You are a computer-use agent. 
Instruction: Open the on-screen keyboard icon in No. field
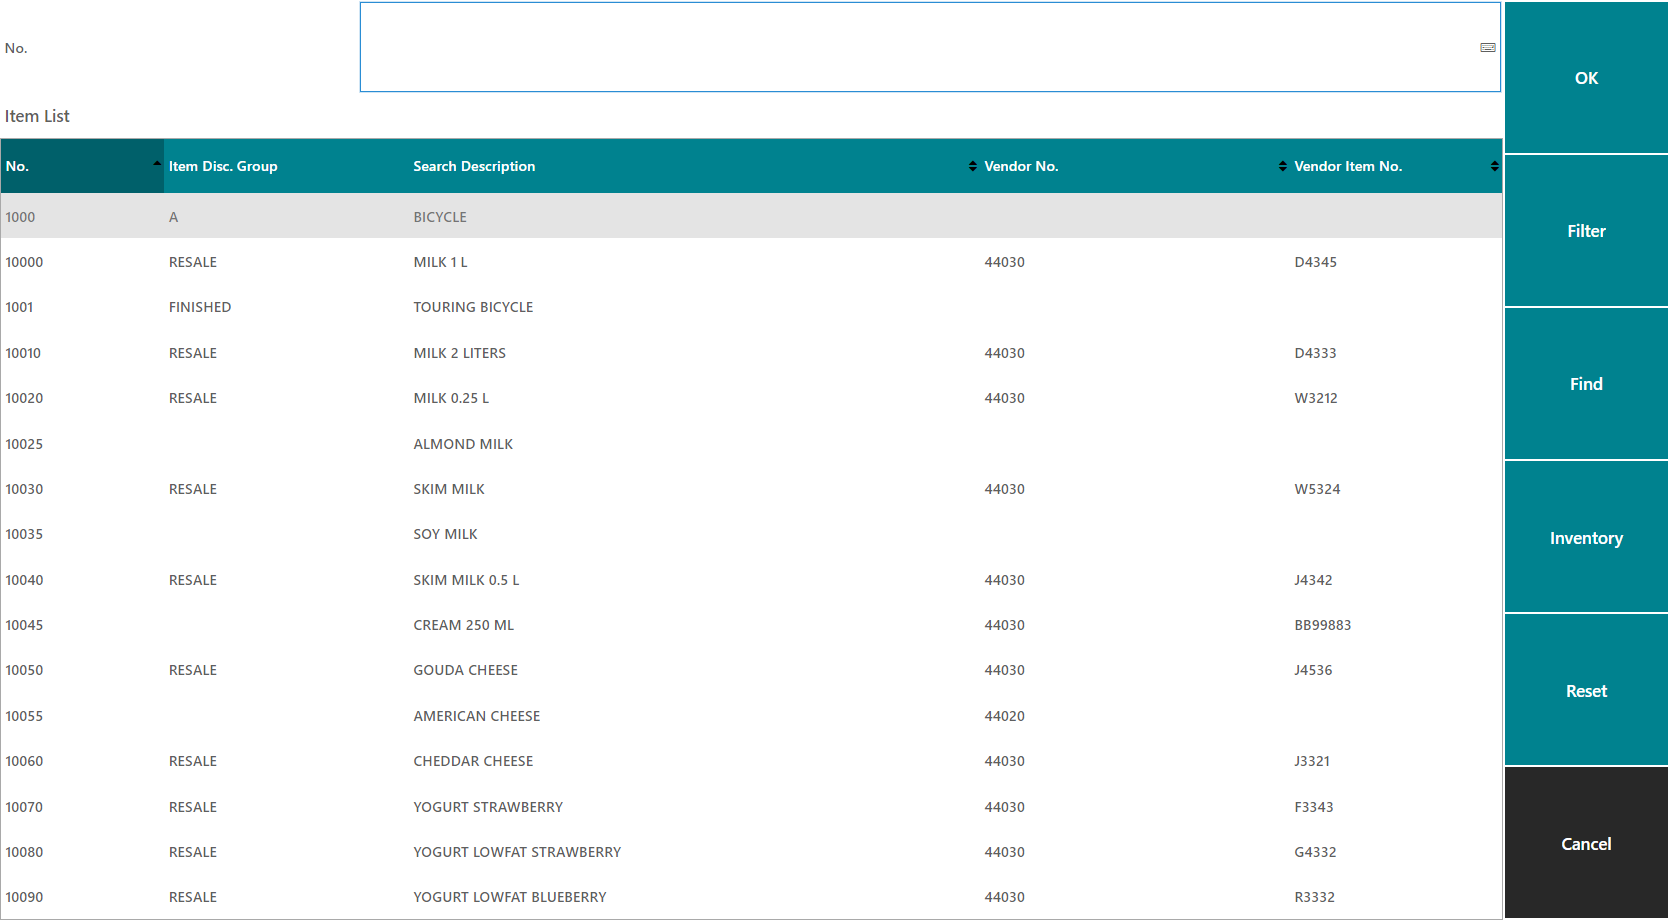pyautogui.click(x=1487, y=48)
